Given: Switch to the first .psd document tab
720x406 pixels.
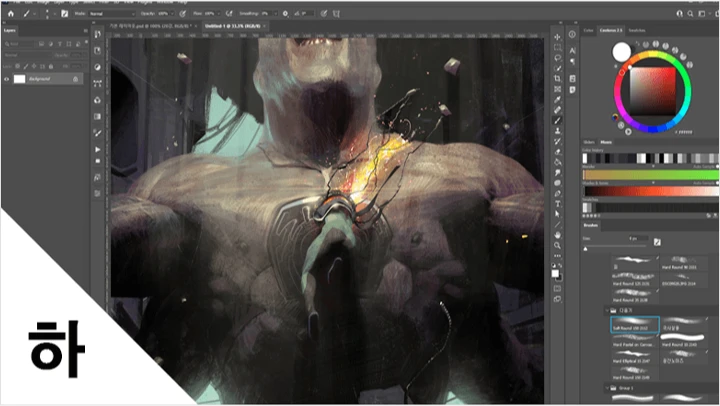Looking at the screenshot, I should pyautogui.click(x=149, y=26).
